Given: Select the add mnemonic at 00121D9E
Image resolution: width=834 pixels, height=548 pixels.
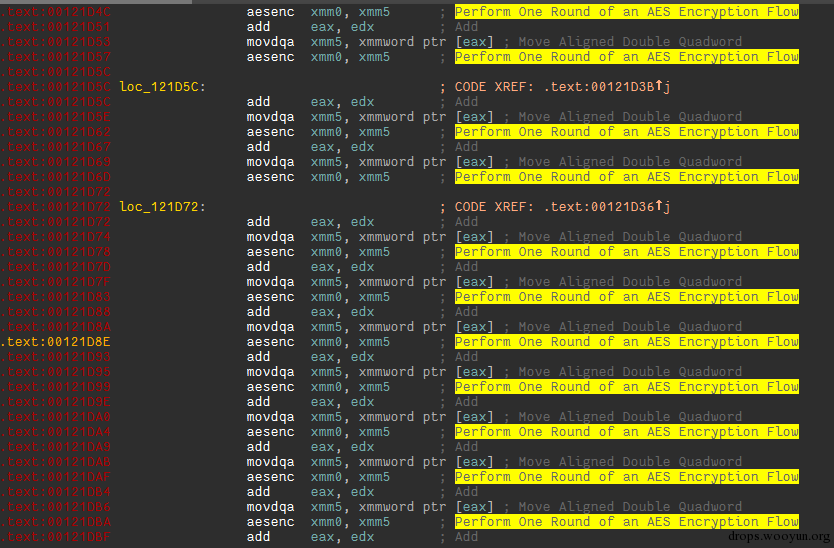Looking at the screenshot, I should (x=258, y=402).
